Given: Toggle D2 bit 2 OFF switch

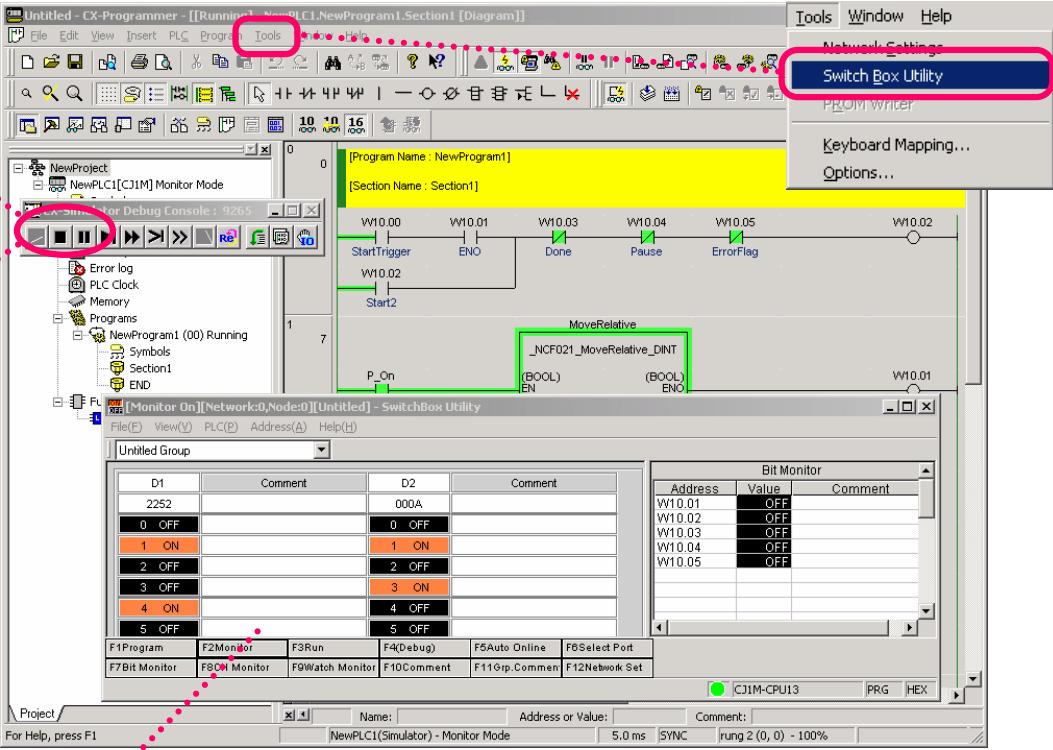Looking at the screenshot, I should (x=408, y=566).
